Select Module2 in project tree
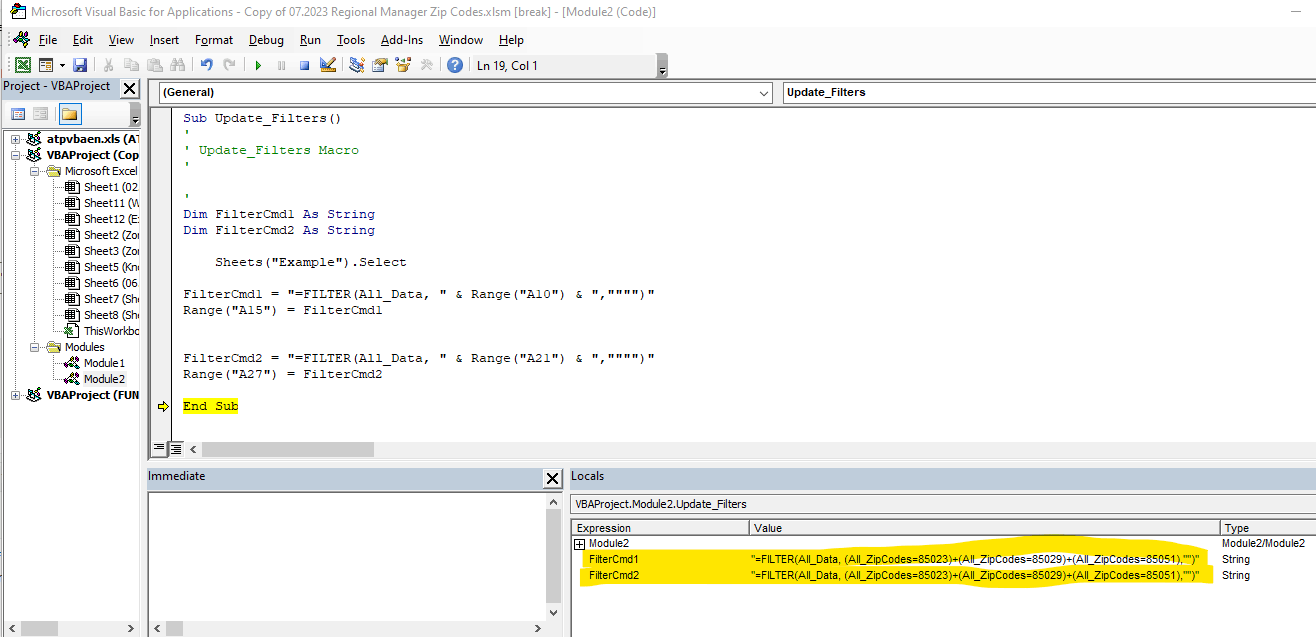Image resolution: width=1316 pixels, height=637 pixels. 95,379
